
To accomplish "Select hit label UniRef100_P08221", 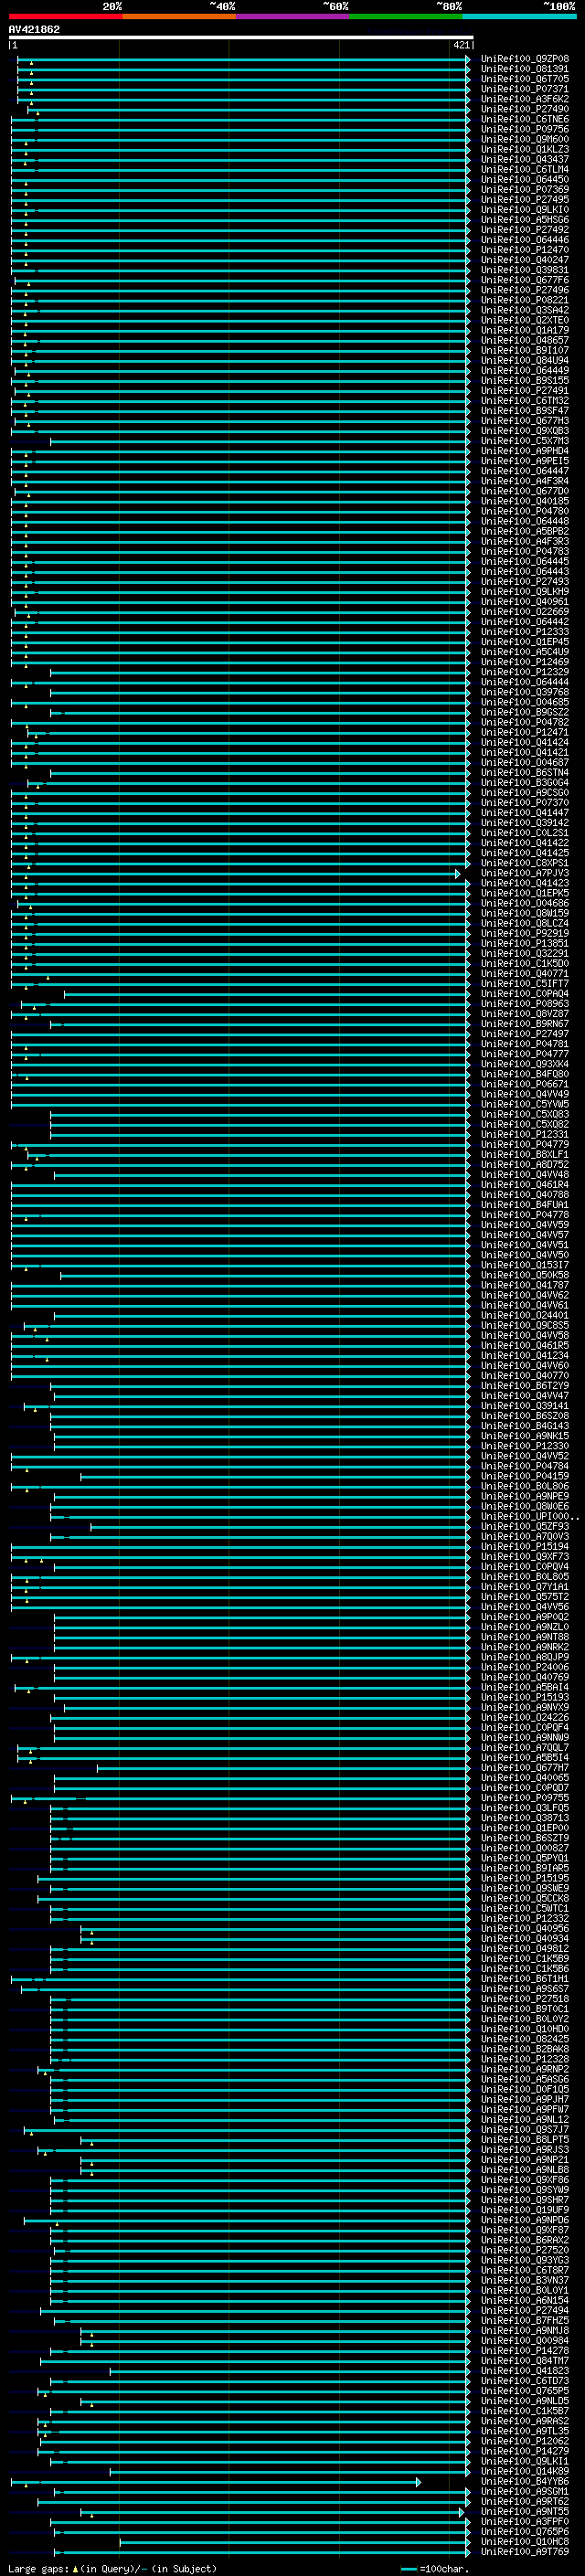I will pos(524,300).
